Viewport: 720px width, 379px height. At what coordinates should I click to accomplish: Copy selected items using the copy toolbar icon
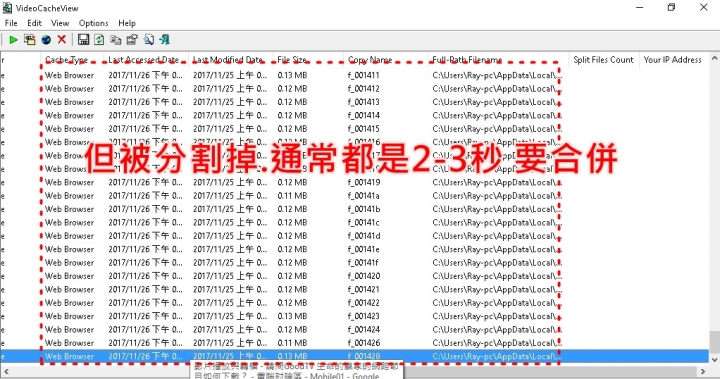116,40
